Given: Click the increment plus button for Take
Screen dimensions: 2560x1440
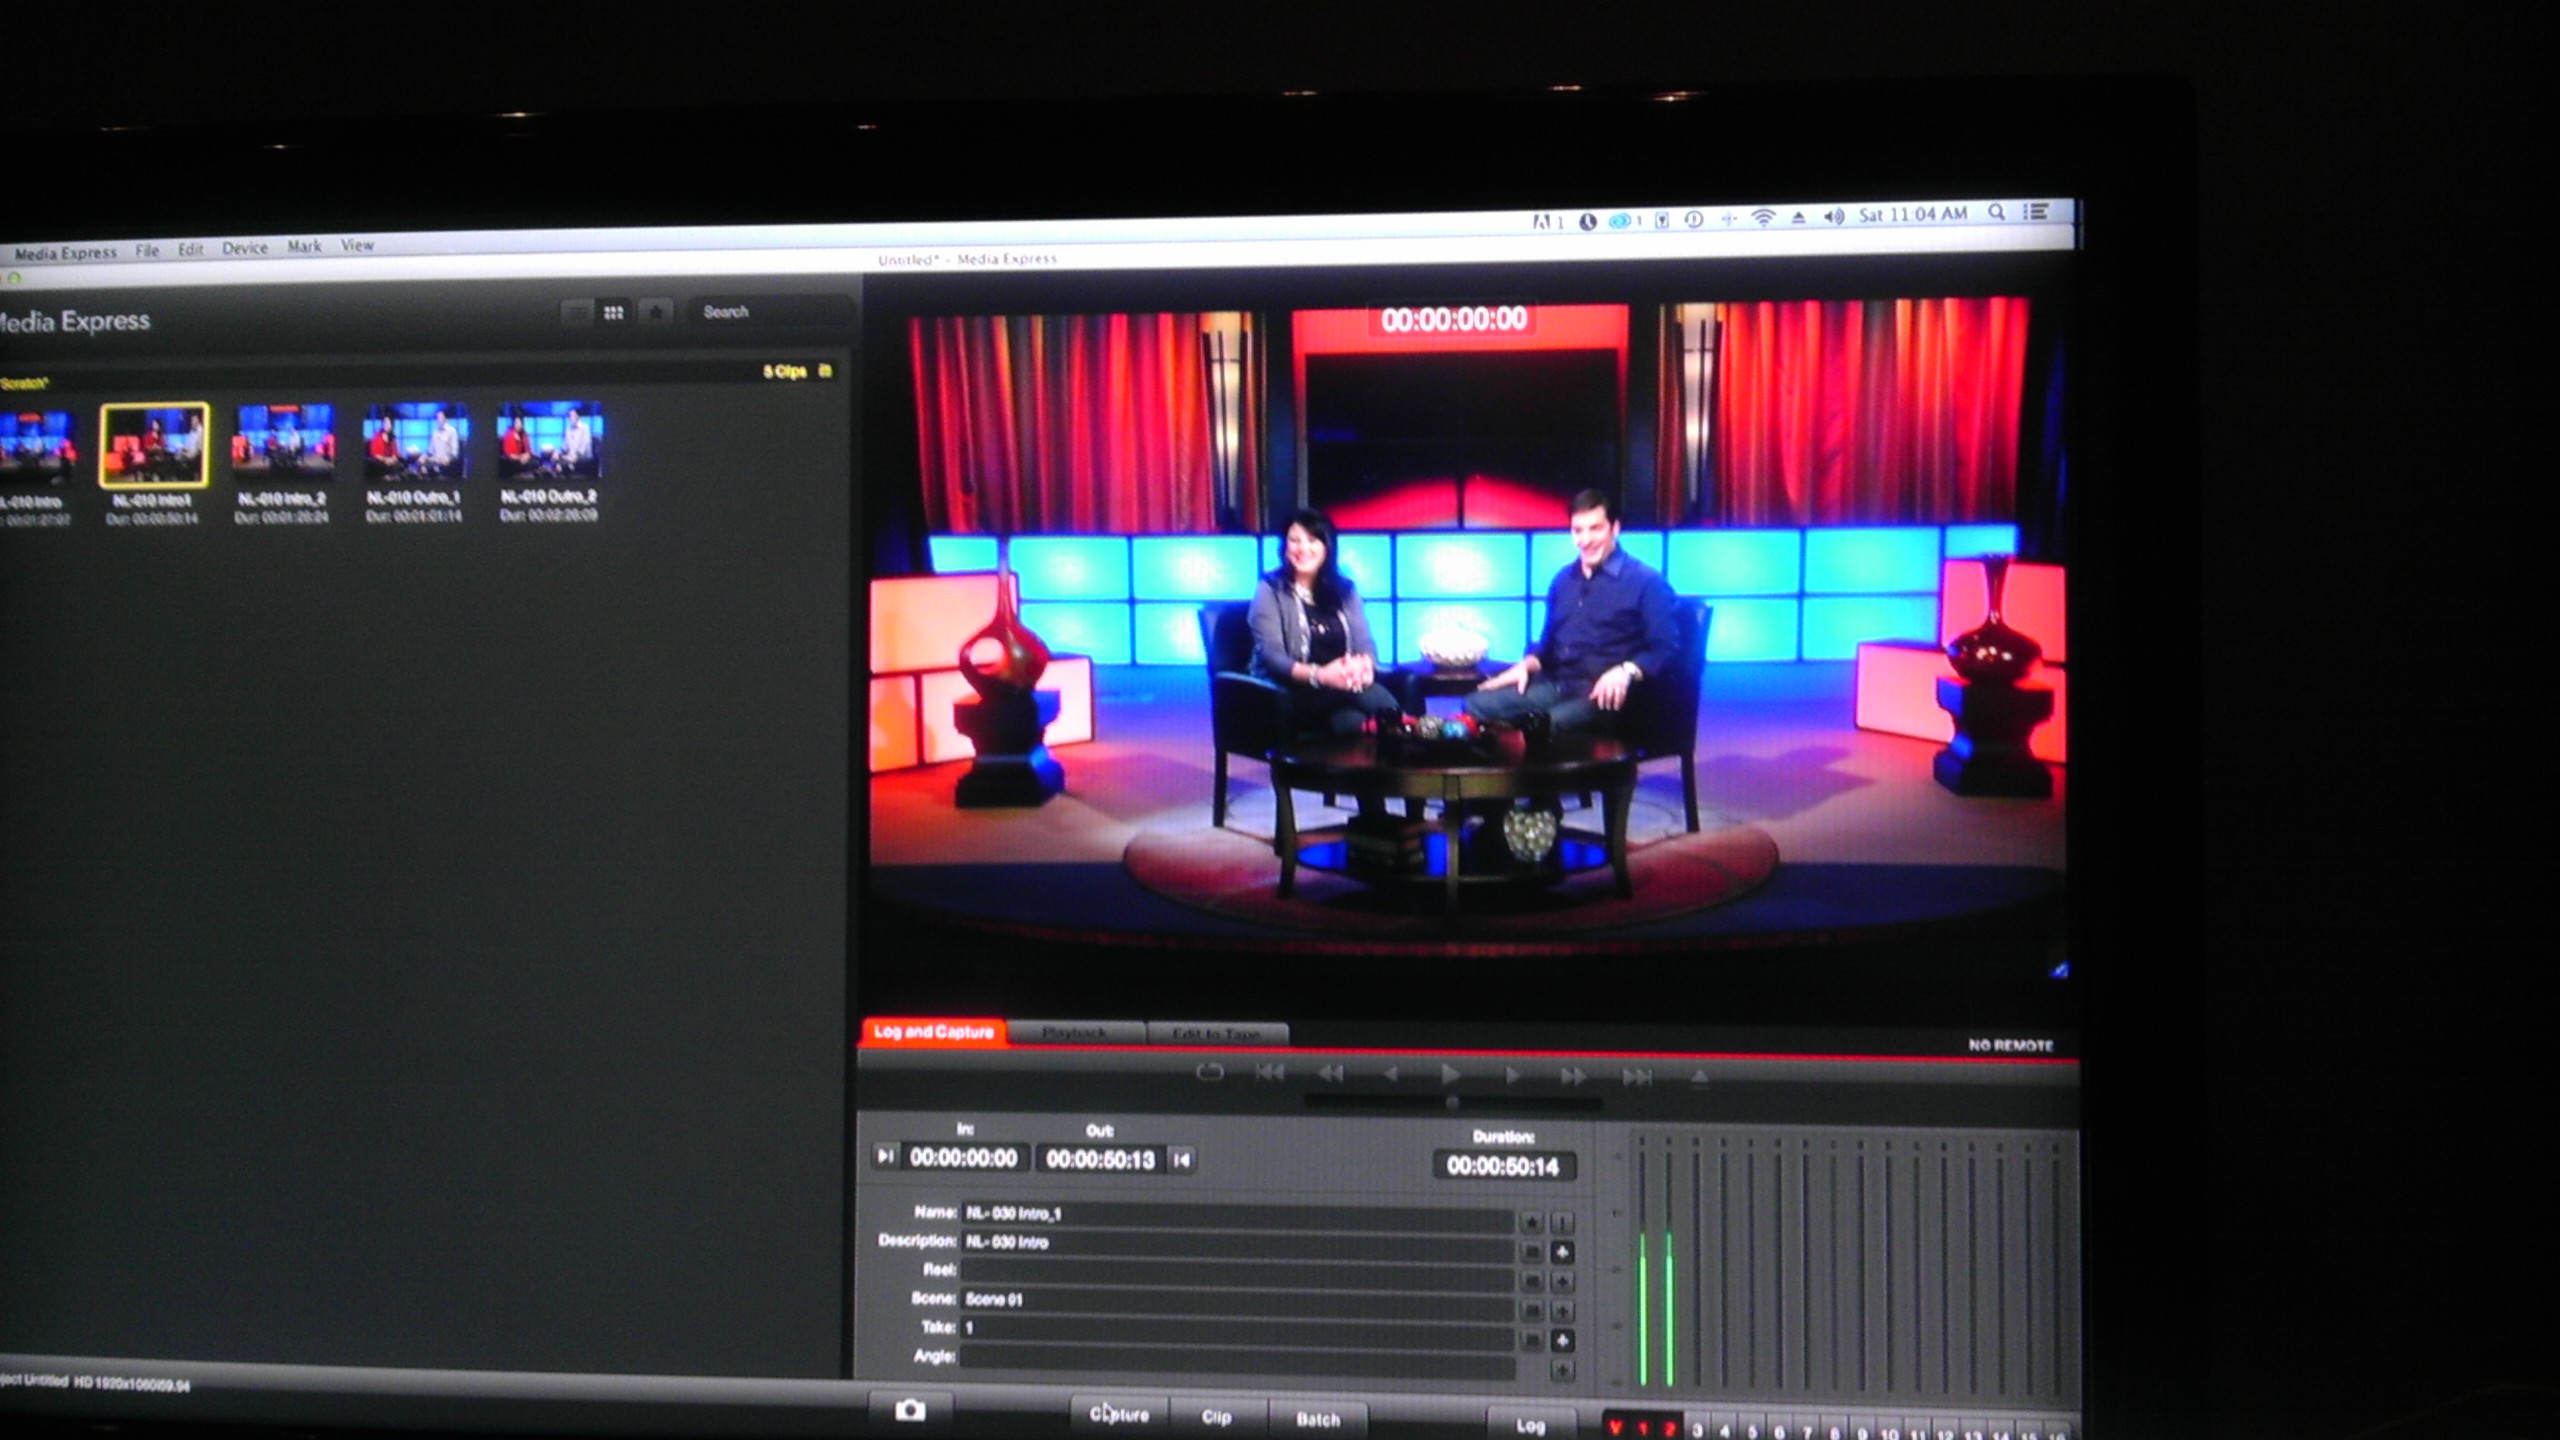Looking at the screenshot, I should (1562, 1340).
